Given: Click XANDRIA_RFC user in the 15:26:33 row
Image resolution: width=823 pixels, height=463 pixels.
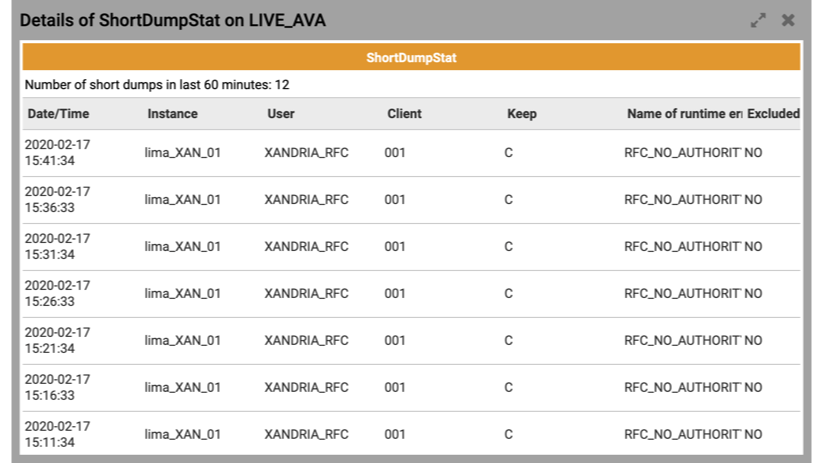Looking at the screenshot, I should (x=307, y=293).
